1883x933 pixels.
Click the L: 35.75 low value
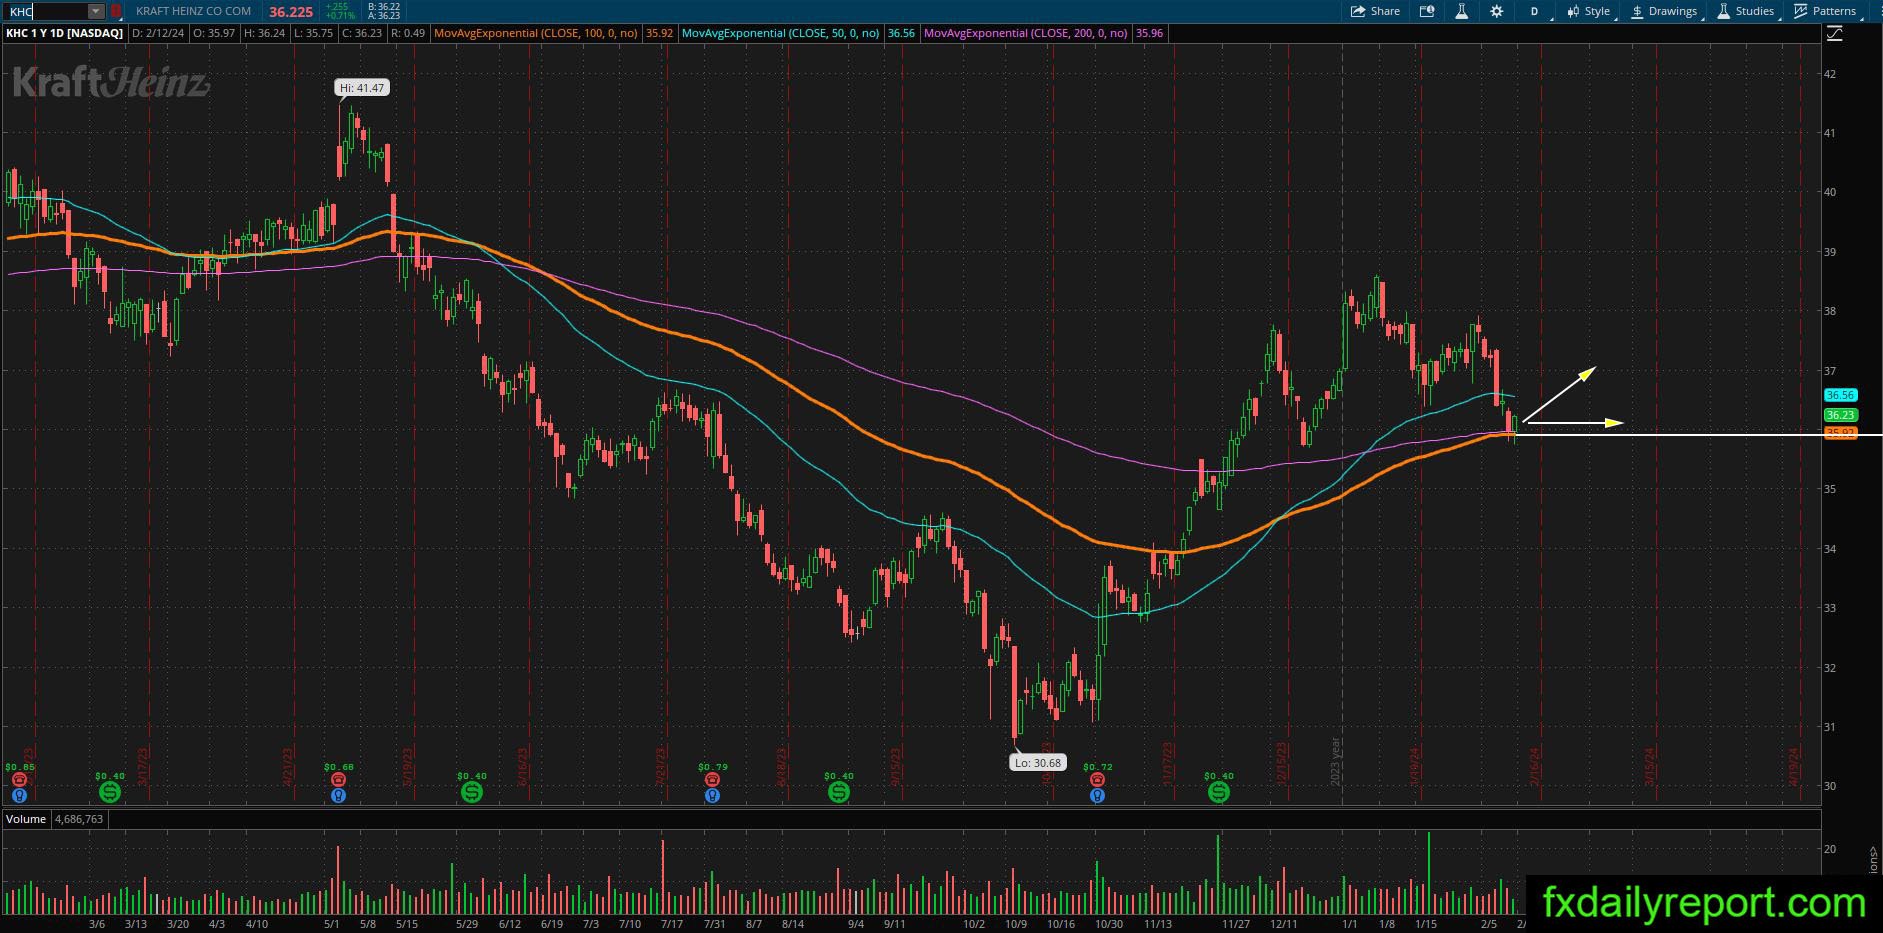(313, 33)
